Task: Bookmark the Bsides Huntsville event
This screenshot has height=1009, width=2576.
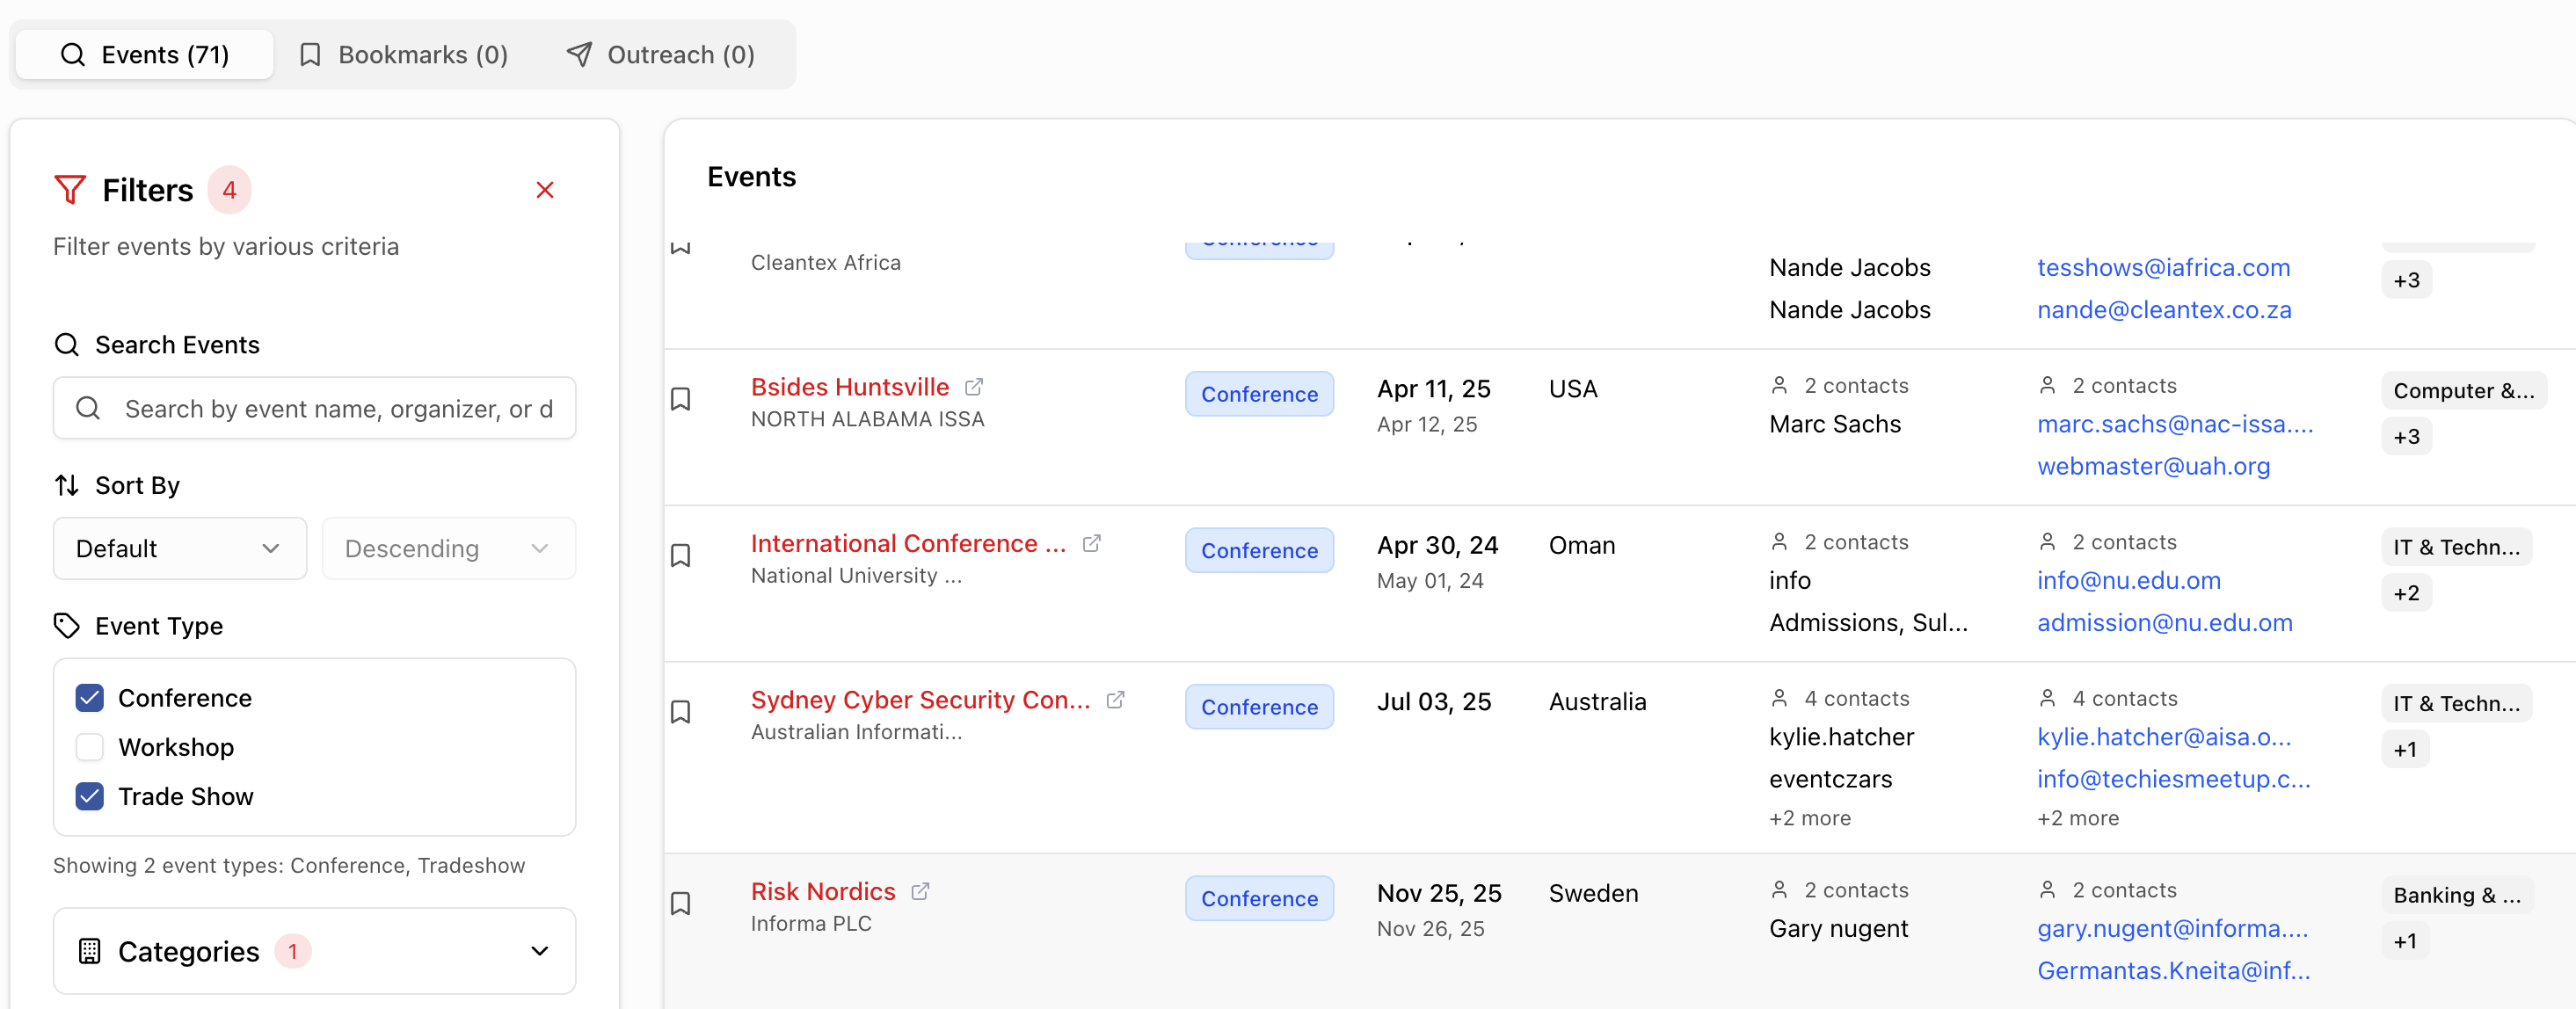Action: [x=680, y=399]
